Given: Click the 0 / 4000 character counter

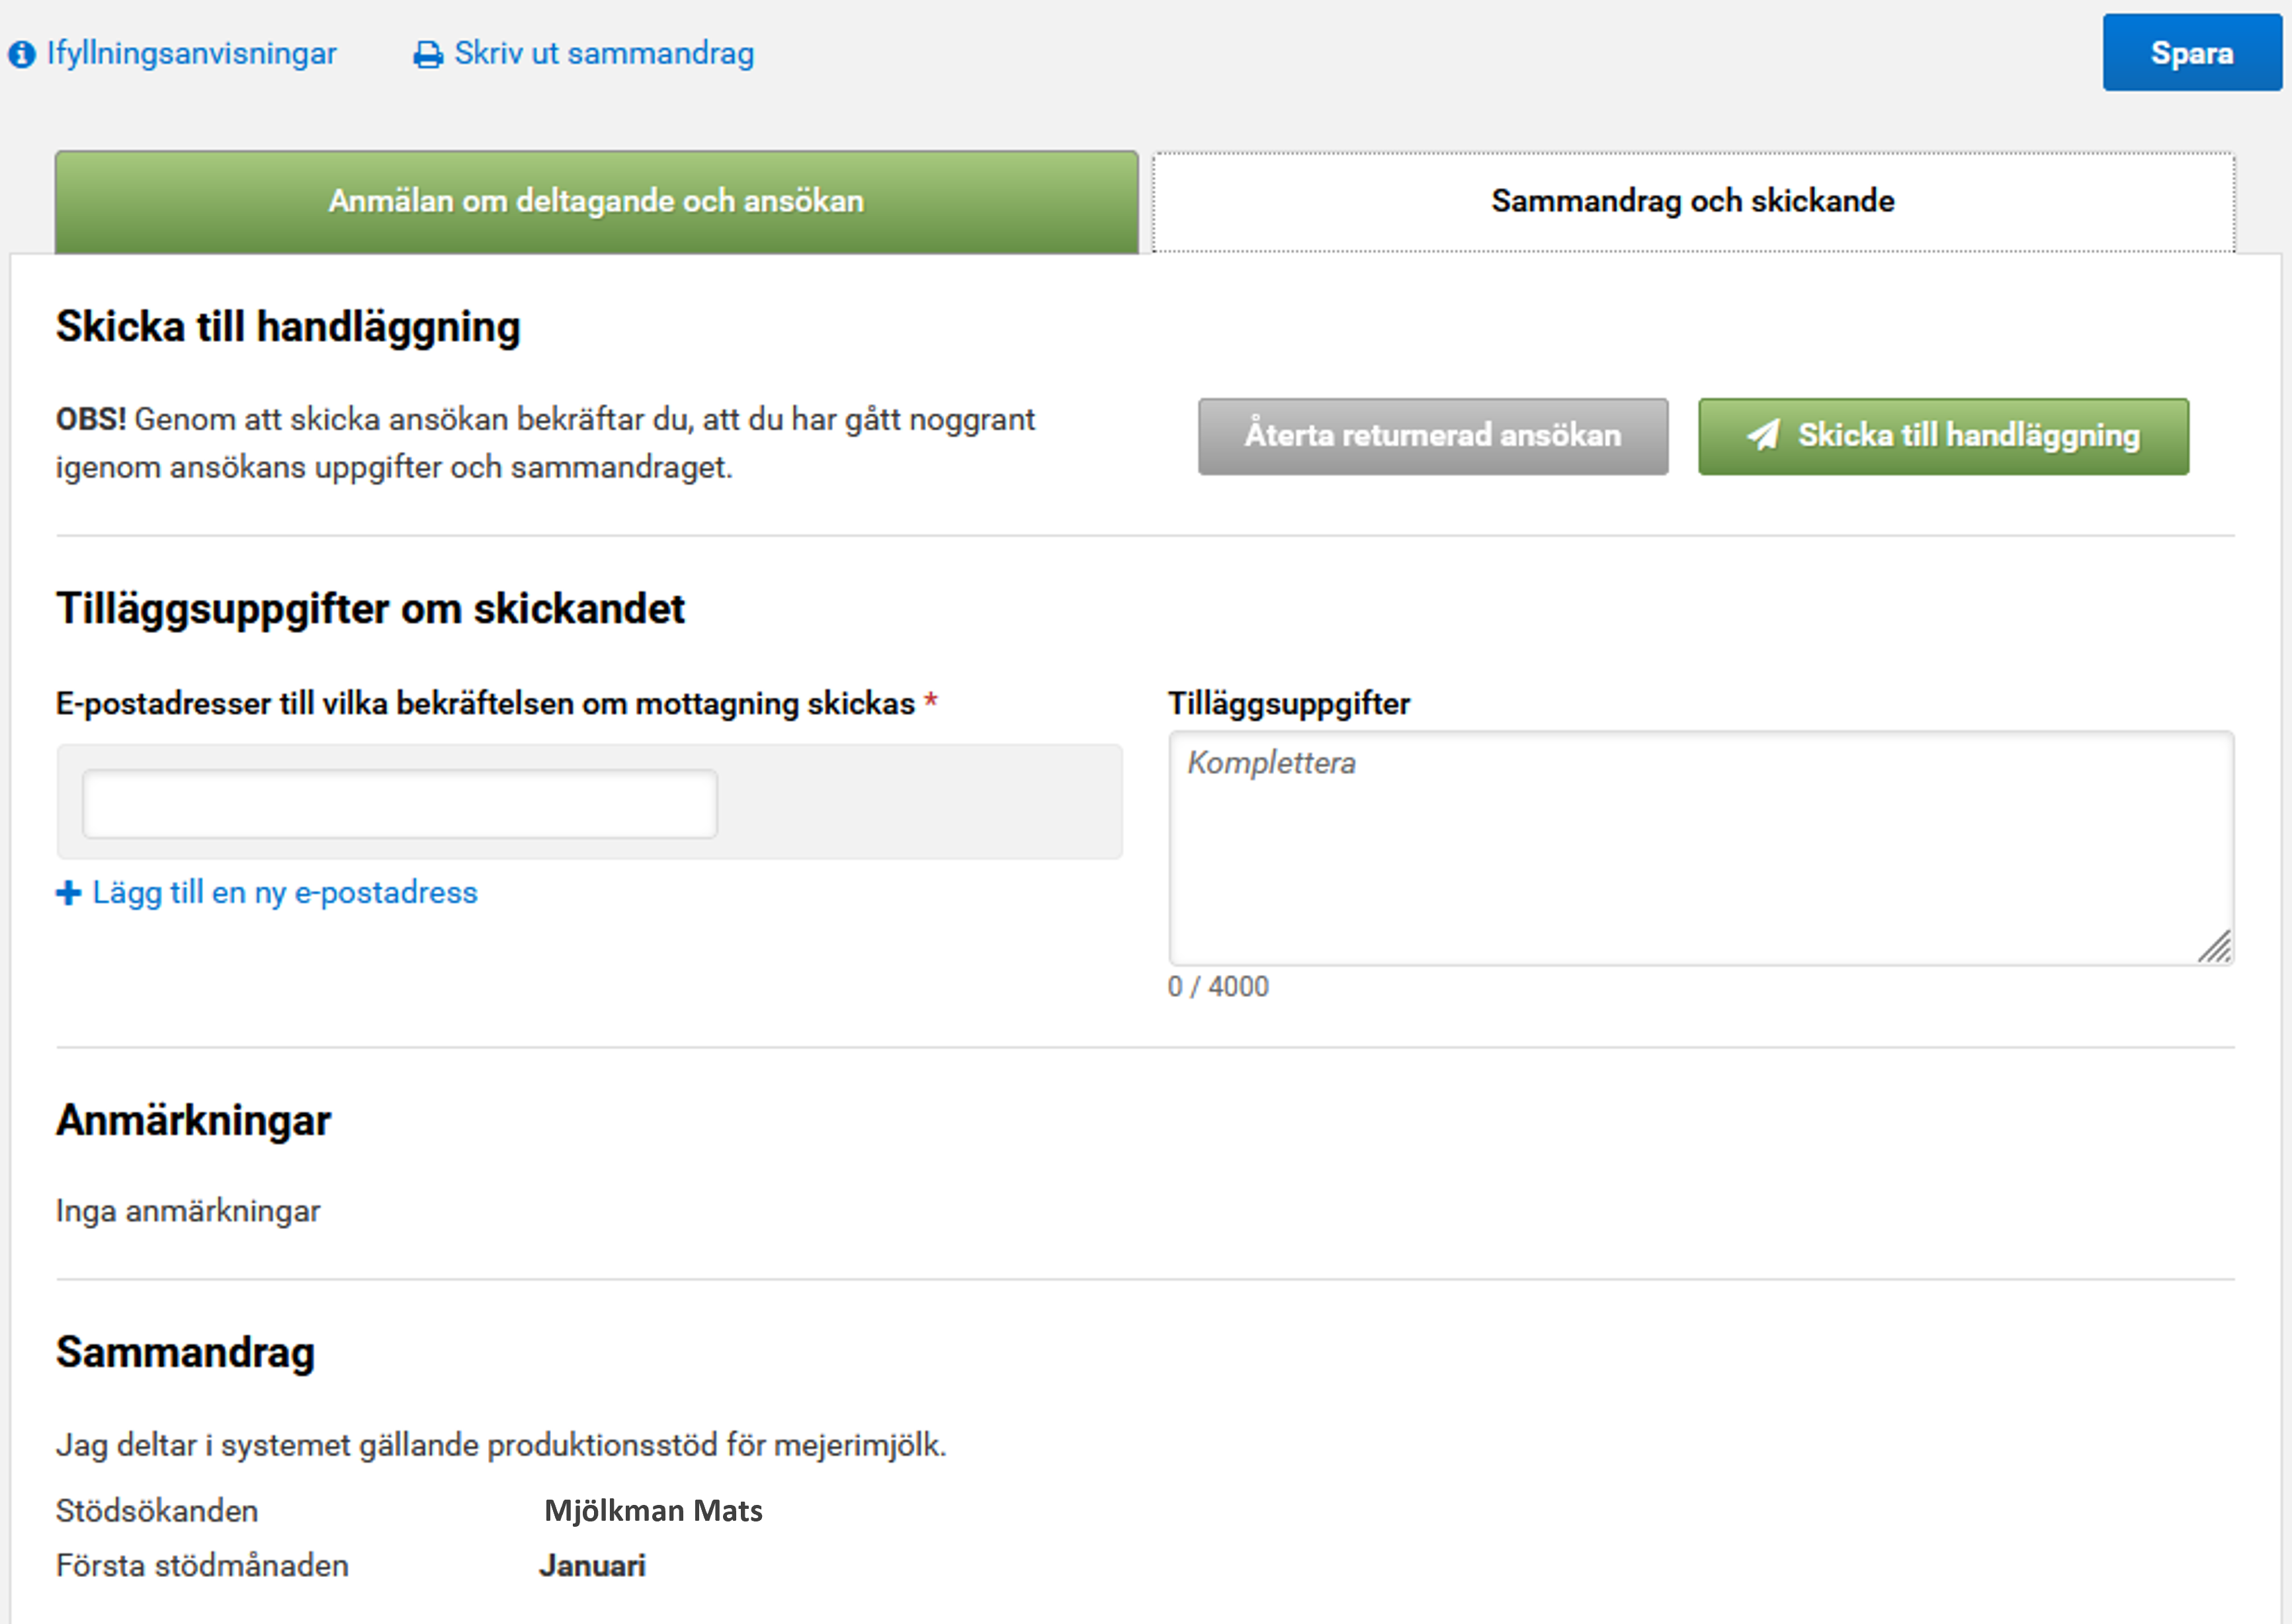Looking at the screenshot, I should coord(1217,986).
